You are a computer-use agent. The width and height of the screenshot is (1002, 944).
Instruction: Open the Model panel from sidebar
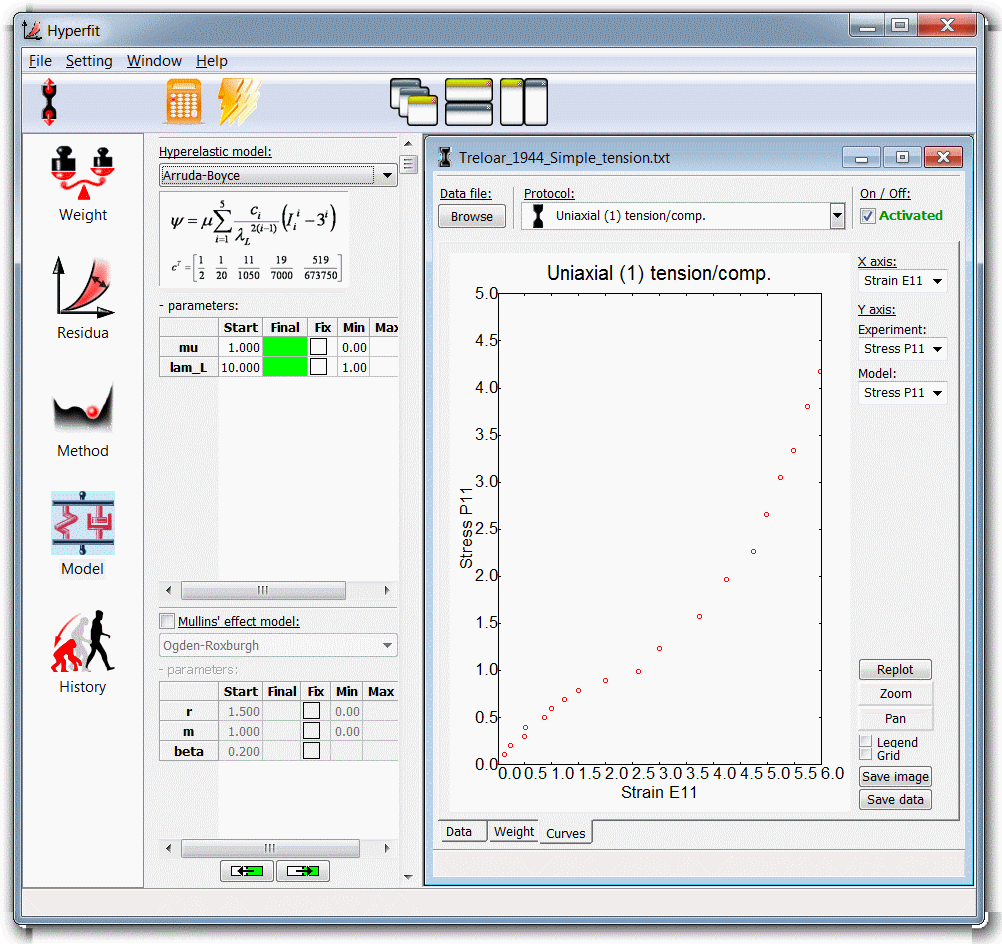tap(83, 534)
